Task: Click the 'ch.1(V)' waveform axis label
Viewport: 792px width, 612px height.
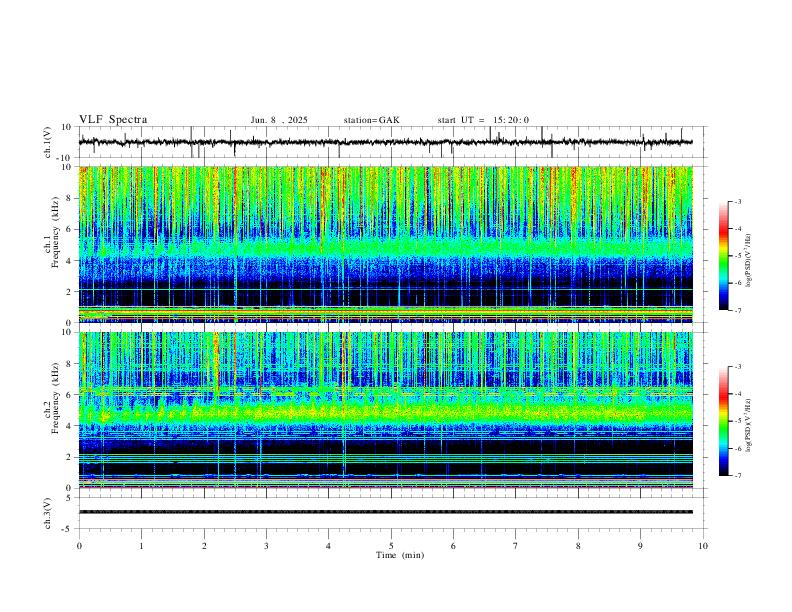Action: tap(48, 142)
